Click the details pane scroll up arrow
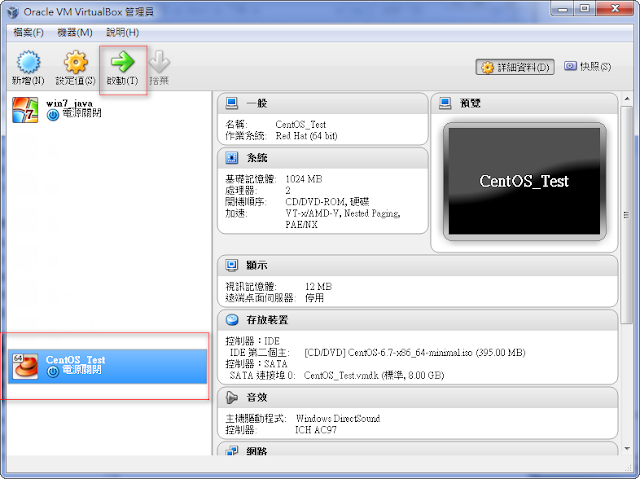 (627, 99)
